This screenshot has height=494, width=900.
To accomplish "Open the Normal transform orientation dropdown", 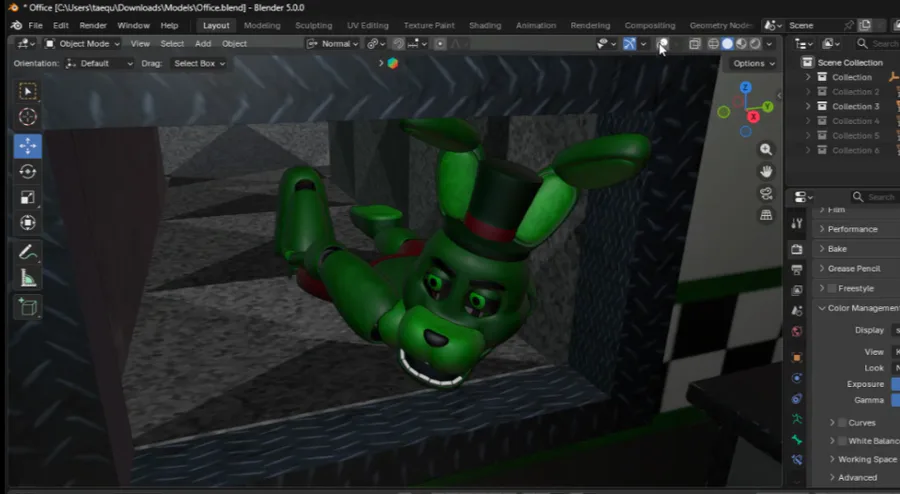I will point(333,44).
